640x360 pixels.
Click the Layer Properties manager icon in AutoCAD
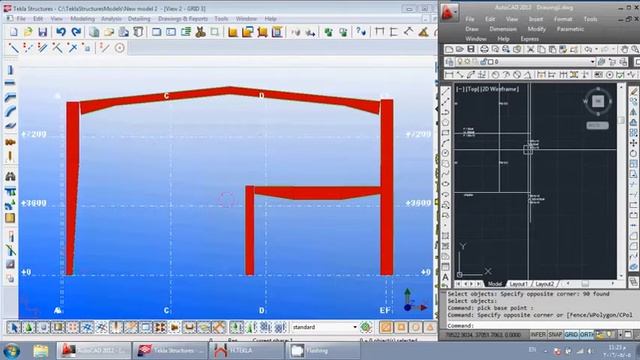(449, 62)
